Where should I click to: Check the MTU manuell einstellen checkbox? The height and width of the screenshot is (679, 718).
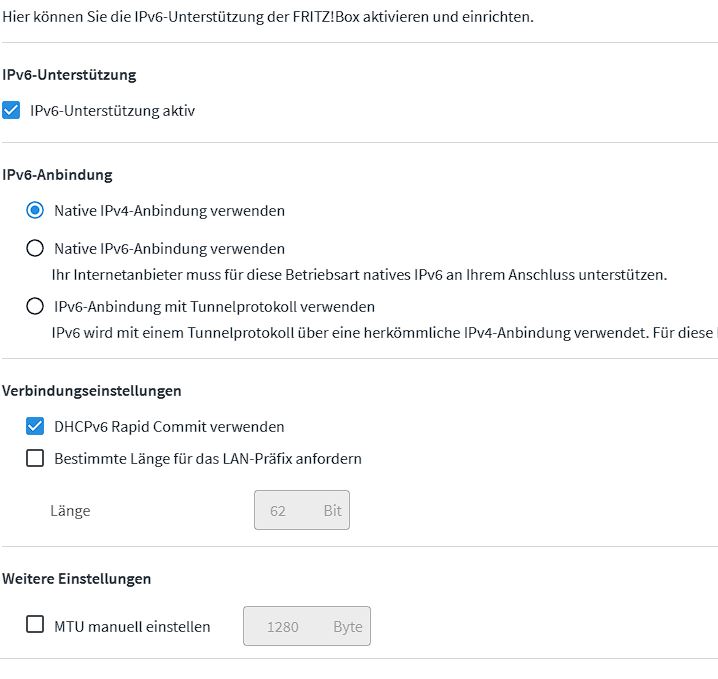(35, 625)
